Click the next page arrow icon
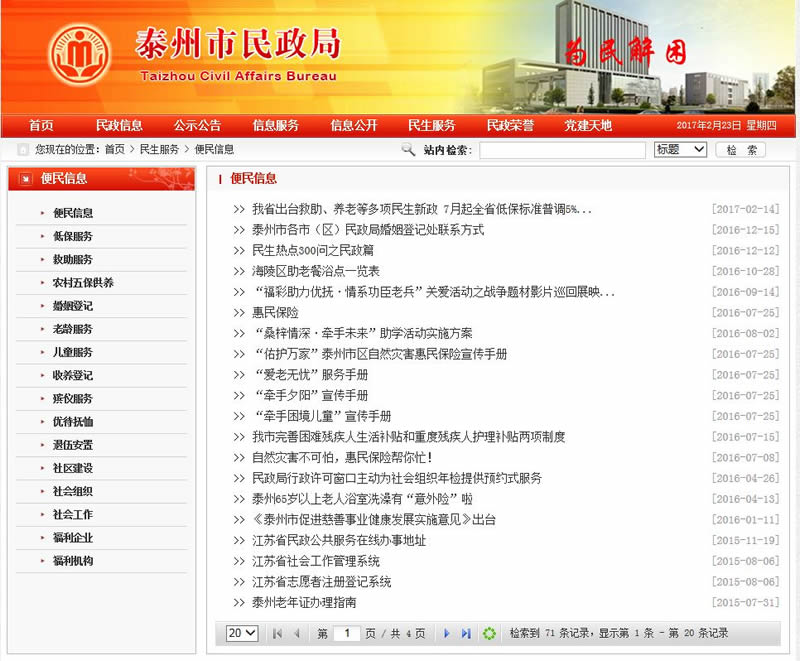Screen dimensions: 800x661 pyautogui.click(x=447, y=633)
